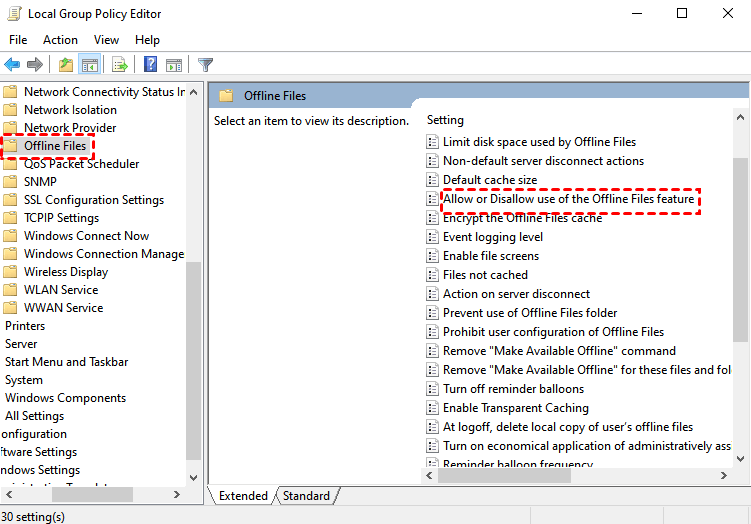
Task: Select WLAN Service folder in tree
Action: coord(60,290)
